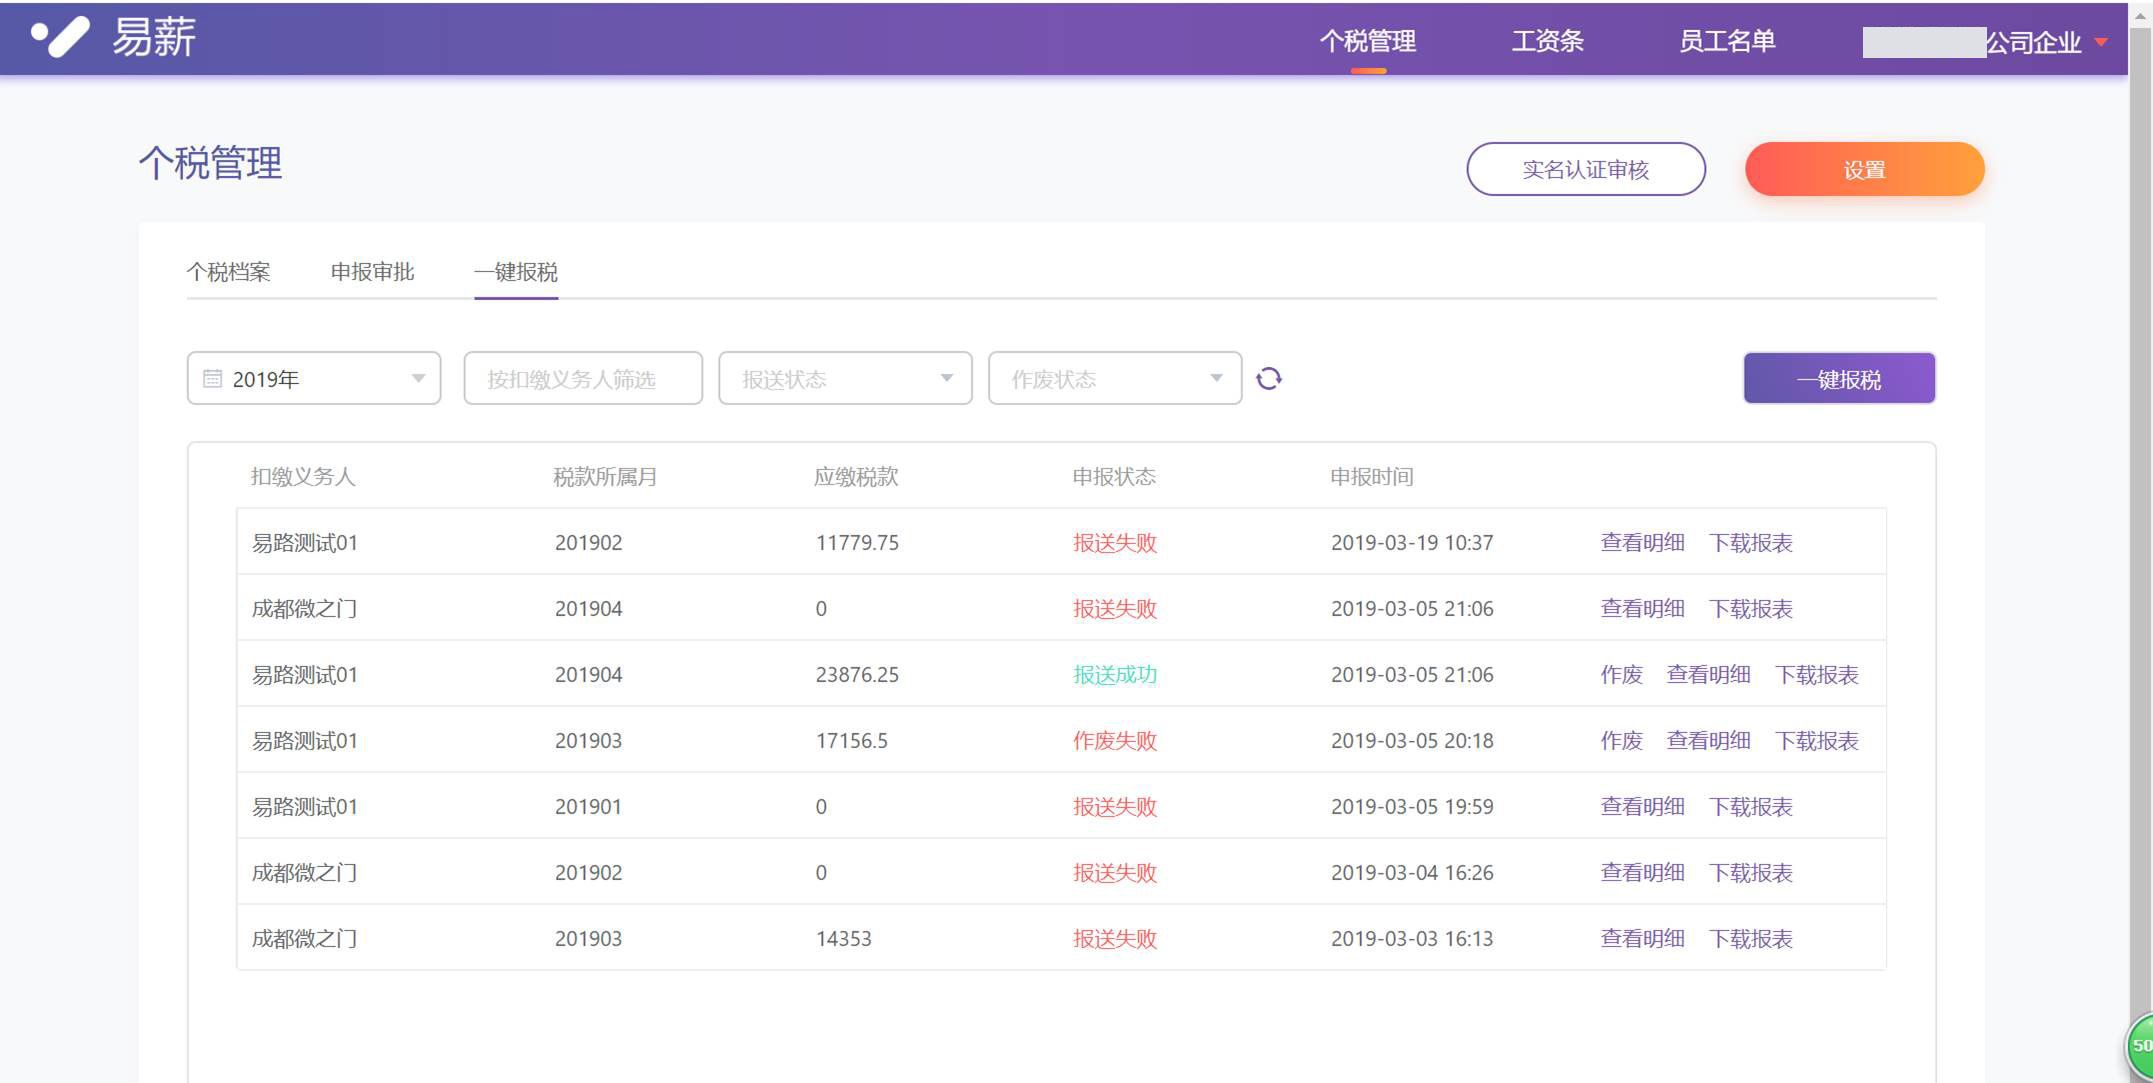The width and height of the screenshot is (2153, 1083).
Task: Click 下载报表 for the 14353 row
Action: point(1750,939)
